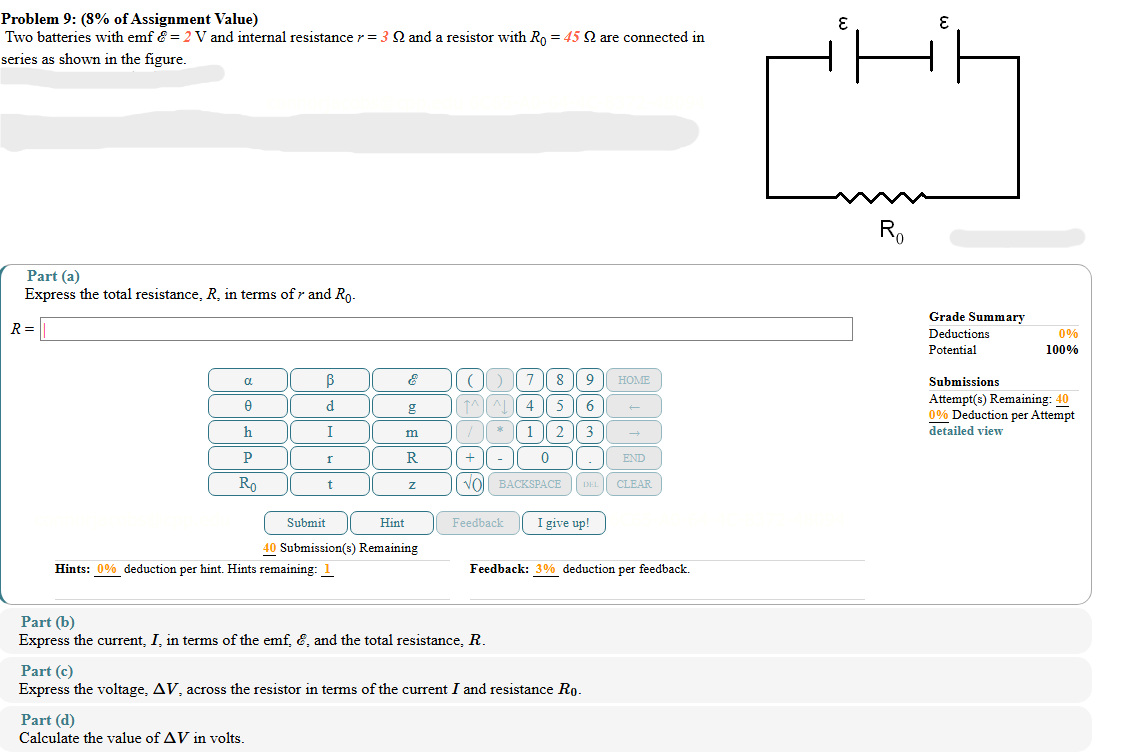Viewport: 1123px width, 754px height.
Task: Click the END key on the palette
Action: click(x=632, y=458)
